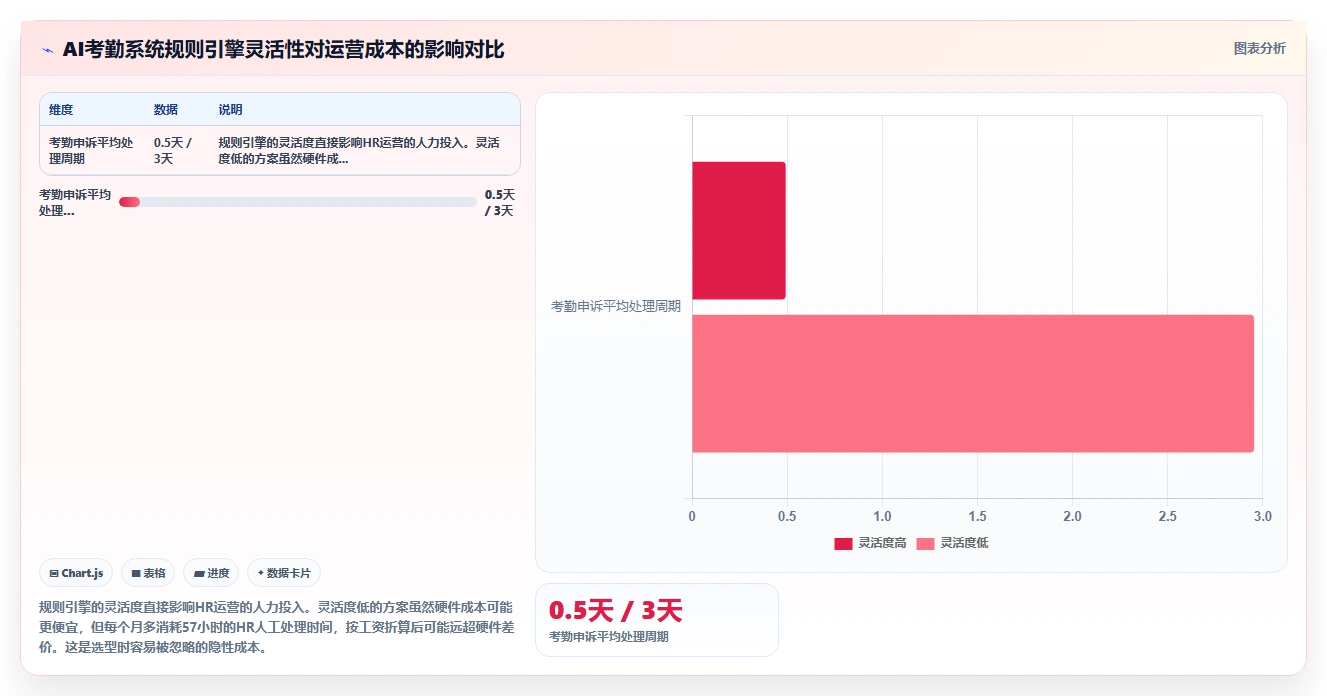Screen dimensions: 1327x696
Task: Select the 进度 tag
Action: tap(211, 573)
